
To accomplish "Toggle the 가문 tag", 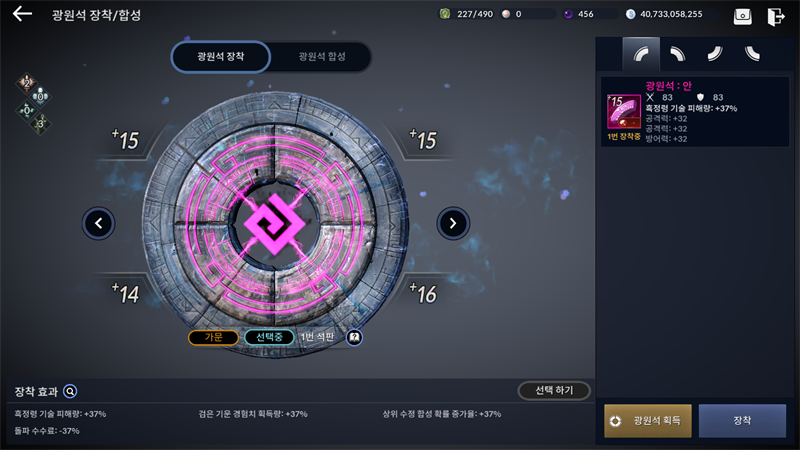I will click(x=213, y=337).
